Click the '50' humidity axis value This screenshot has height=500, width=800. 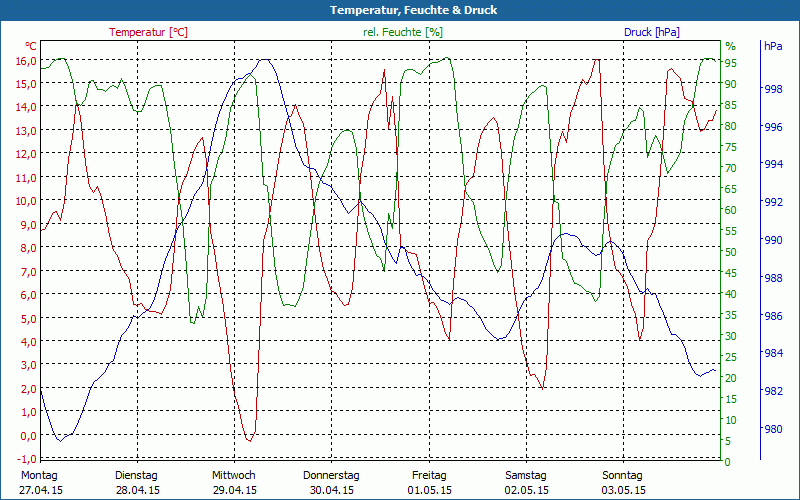[x=731, y=252]
